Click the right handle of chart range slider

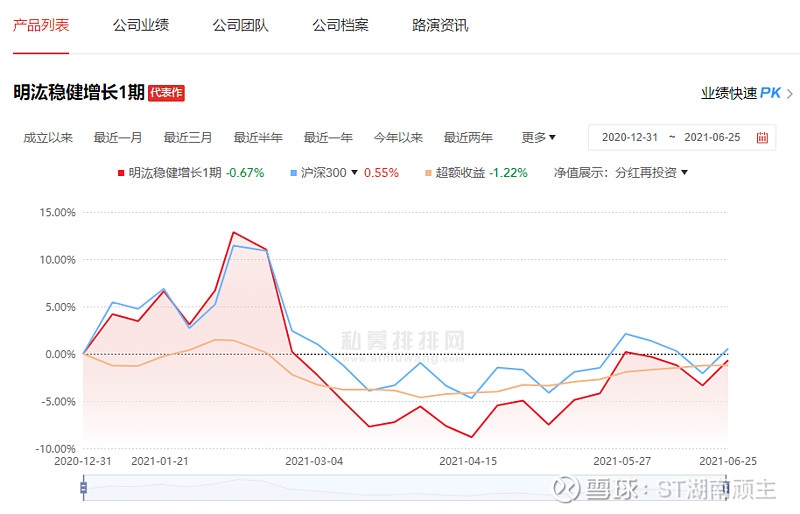click(x=727, y=487)
